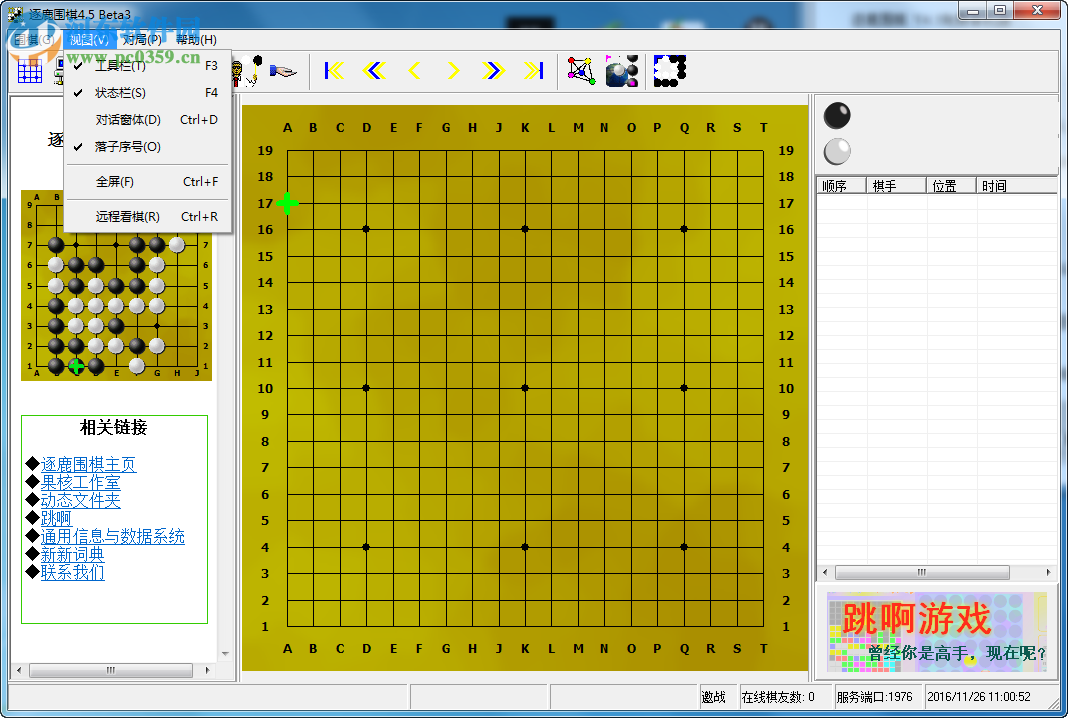Image resolution: width=1068 pixels, height=718 pixels.
Task: Click the 跳啊游戏 ad banner
Action: tap(938, 631)
